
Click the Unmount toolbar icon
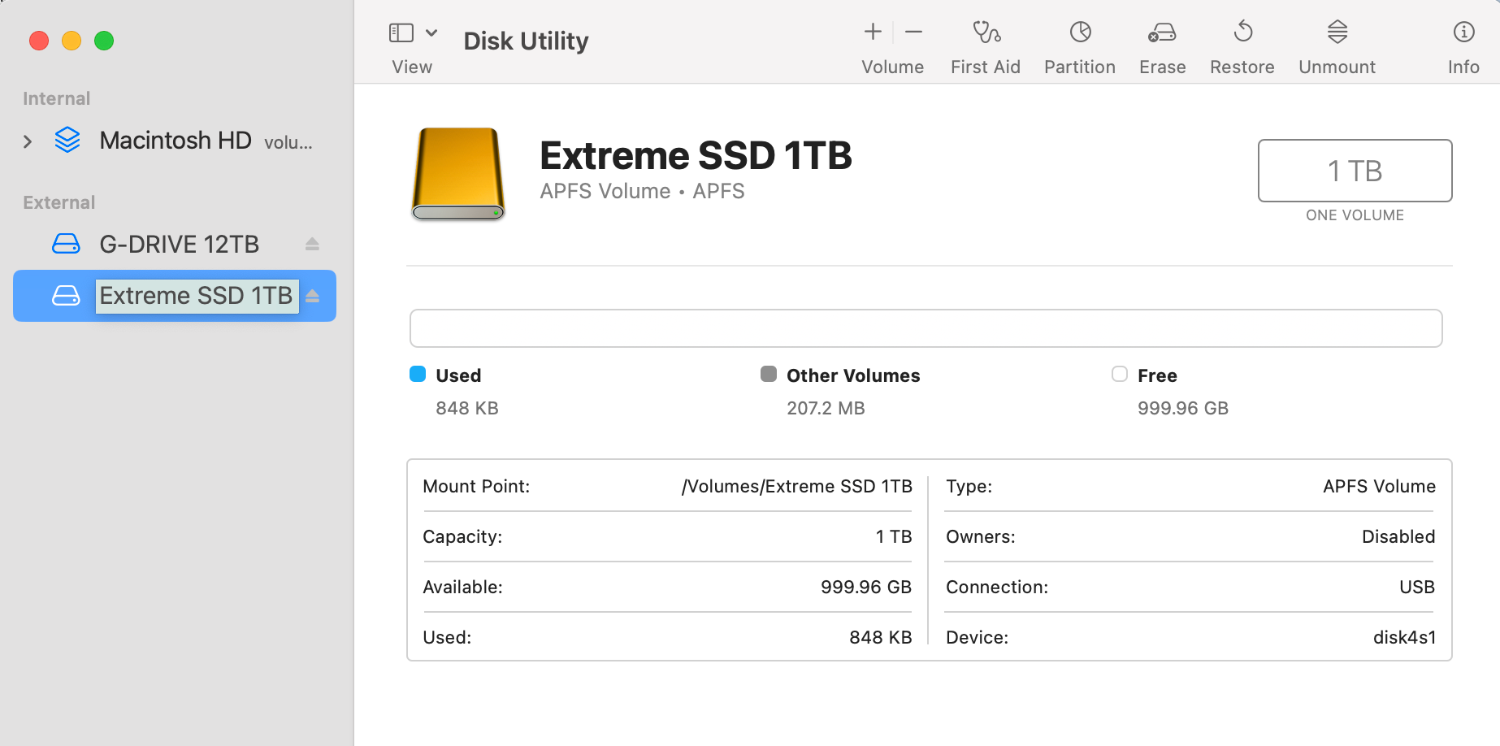tap(1337, 32)
